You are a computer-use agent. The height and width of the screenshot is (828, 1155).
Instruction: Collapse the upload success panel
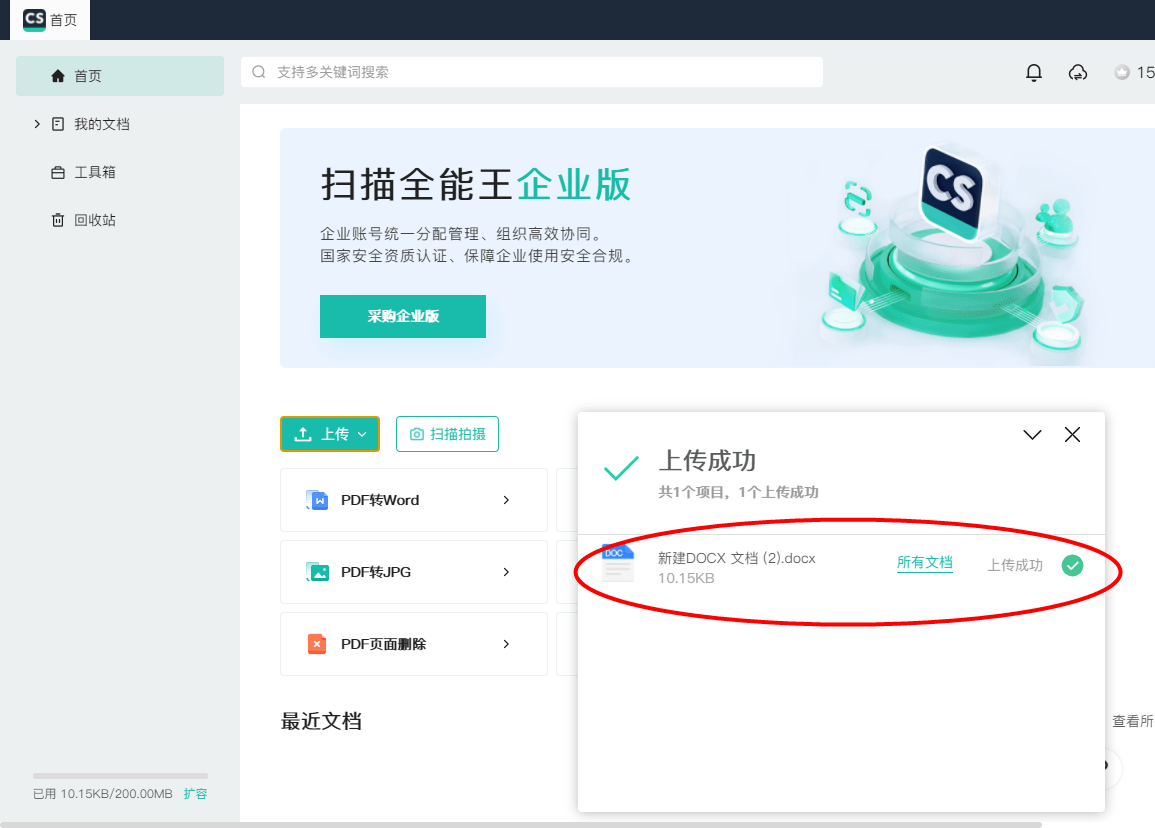click(1032, 434)
